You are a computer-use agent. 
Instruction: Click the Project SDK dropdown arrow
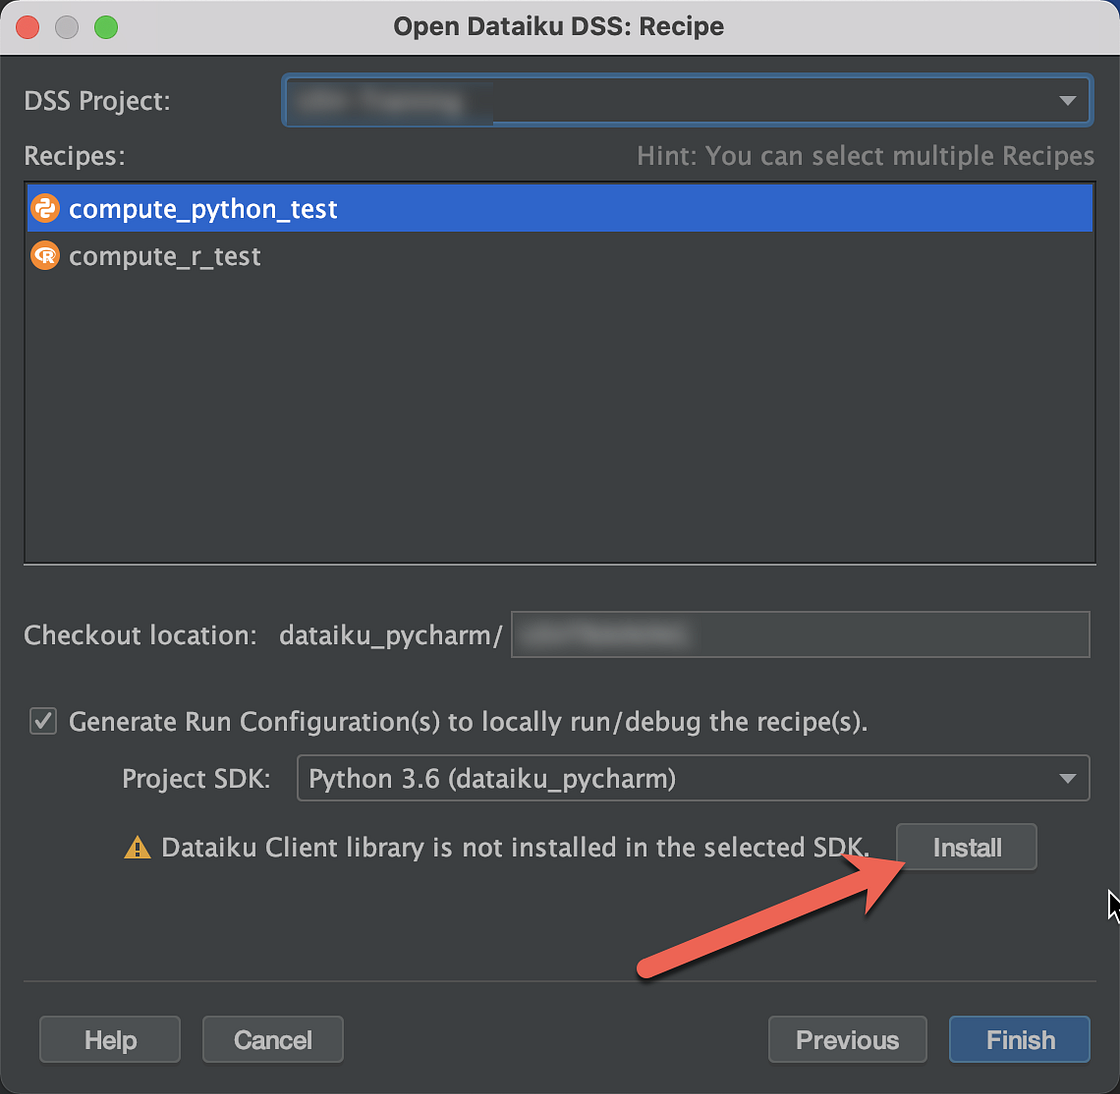[1069, 778]
